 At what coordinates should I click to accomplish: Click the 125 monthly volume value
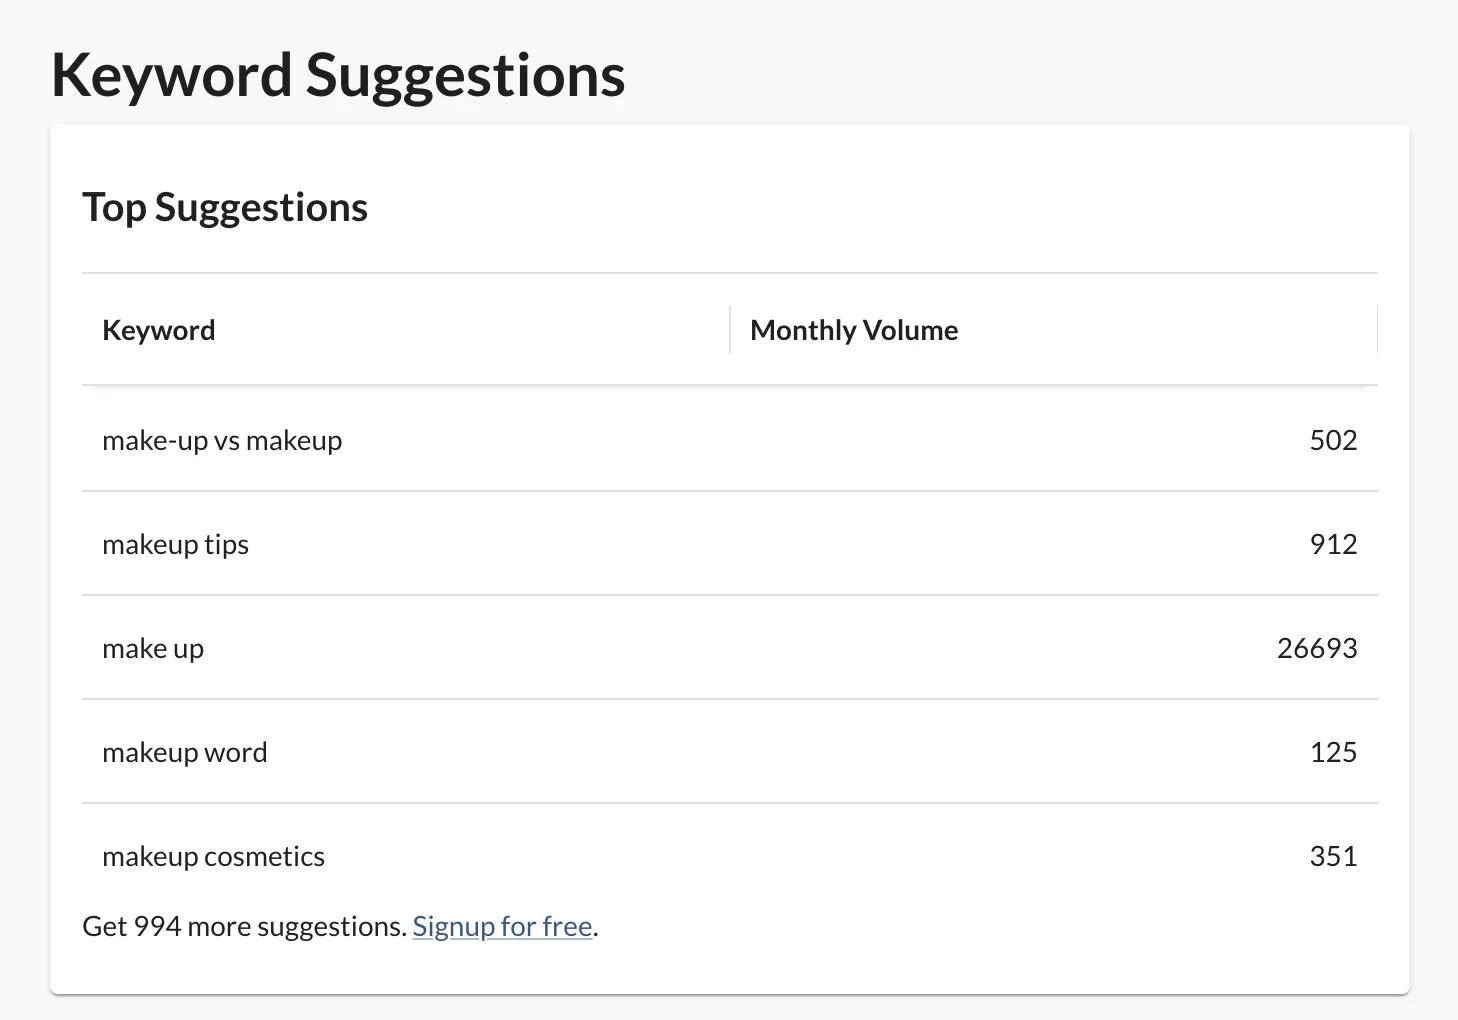(x=1333, y=753)
